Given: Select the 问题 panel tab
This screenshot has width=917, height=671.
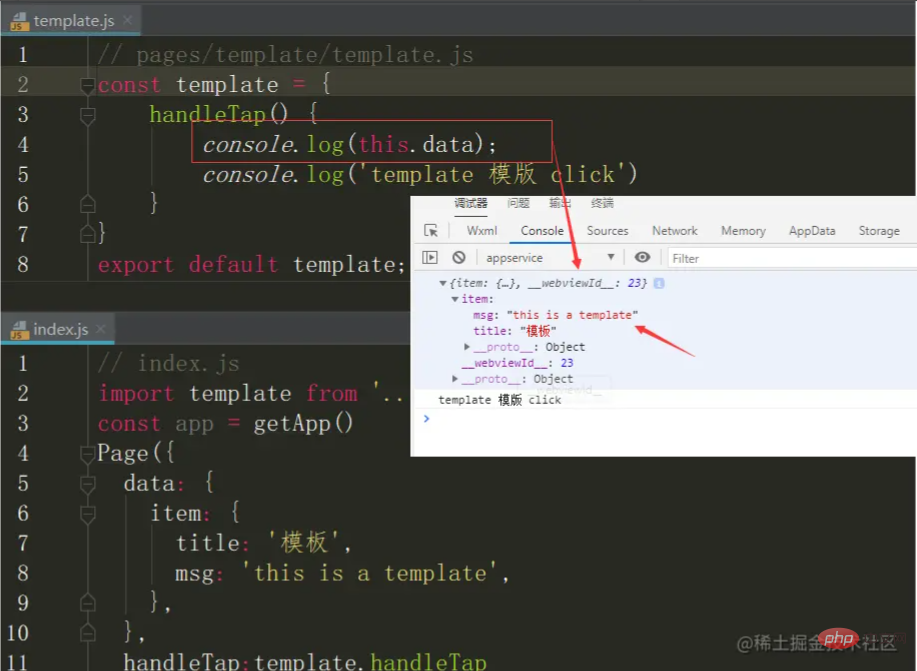Looking at the screenshot, I should coord(518,203).
